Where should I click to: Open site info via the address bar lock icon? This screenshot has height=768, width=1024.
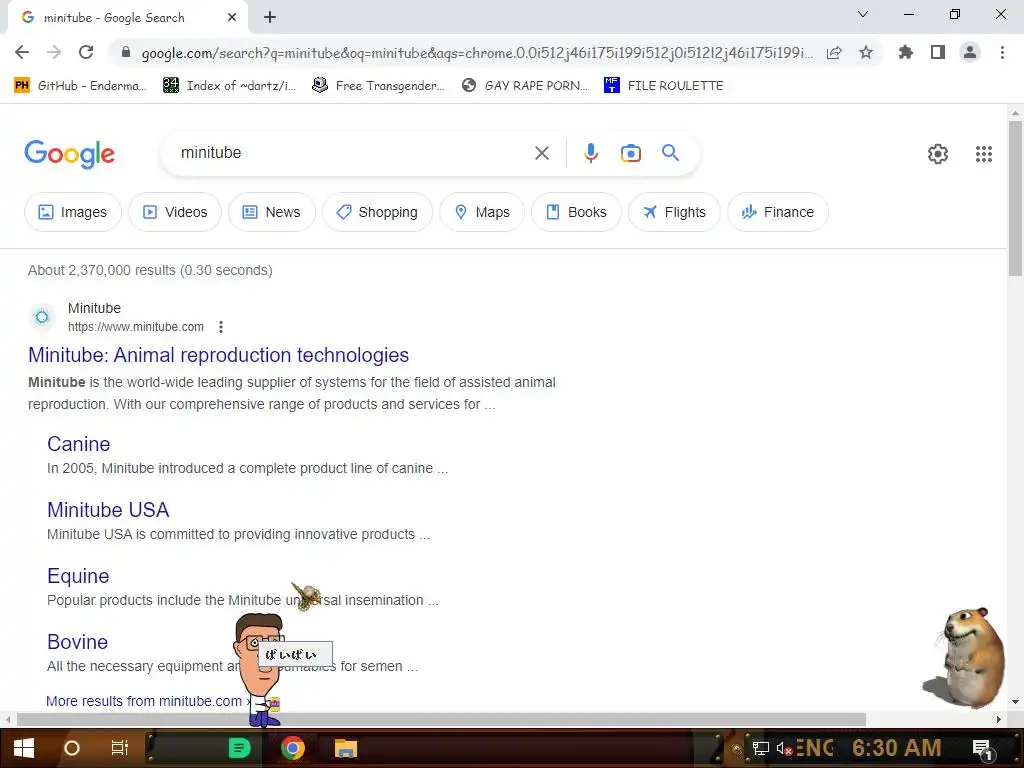126,52
